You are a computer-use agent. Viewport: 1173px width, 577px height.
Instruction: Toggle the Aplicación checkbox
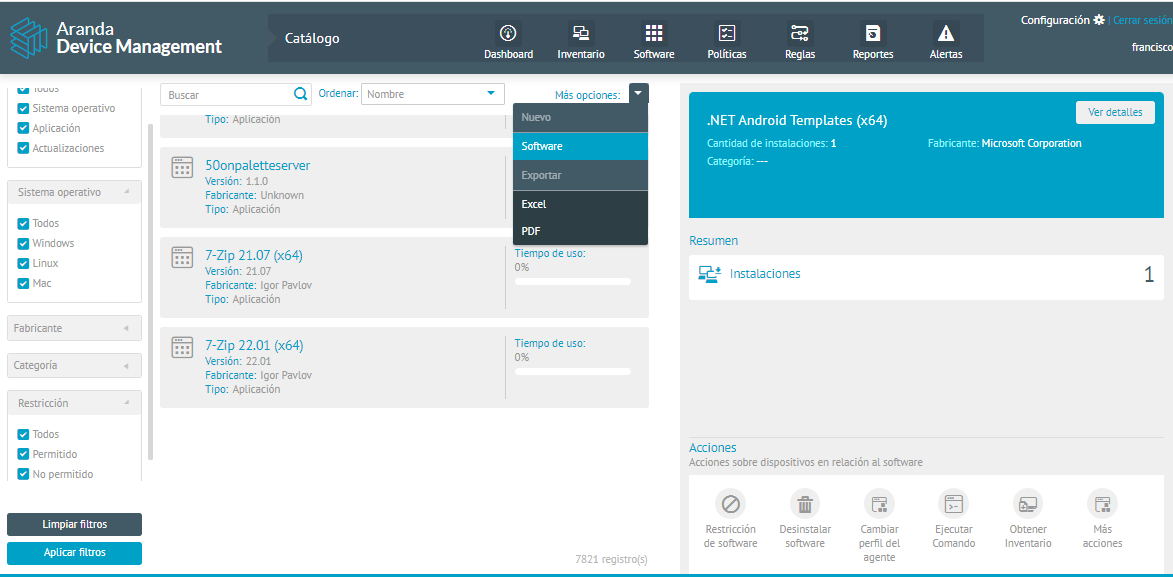(23, 129)
